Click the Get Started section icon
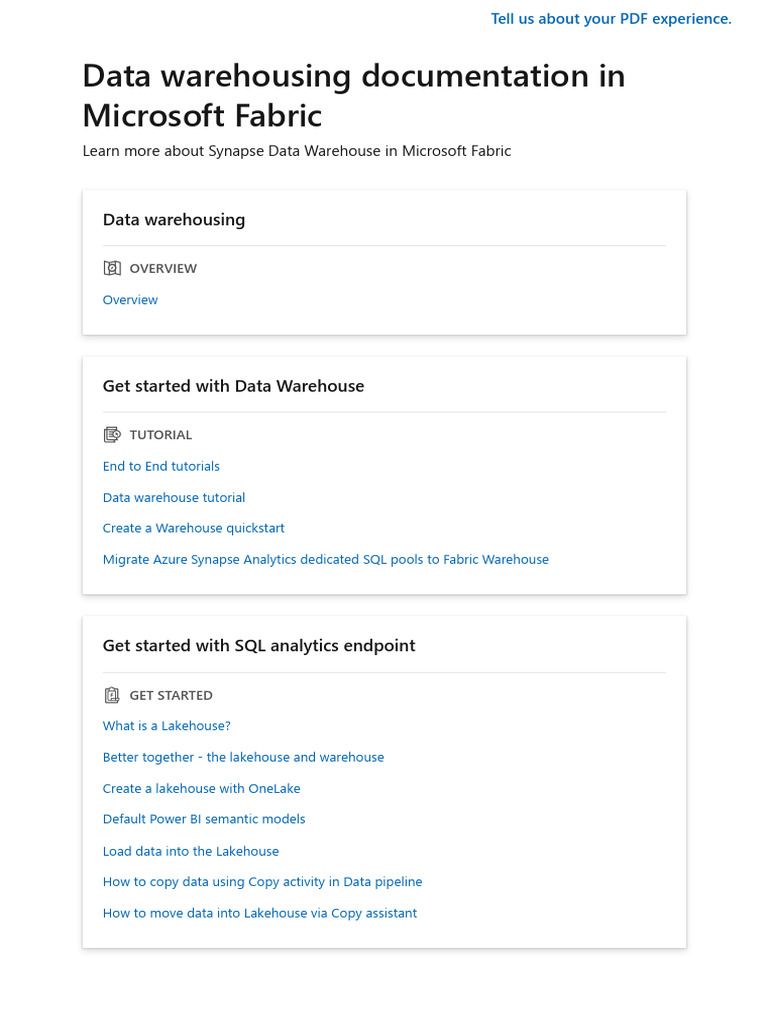This screenshot has width=768, height=1024. 112,695
